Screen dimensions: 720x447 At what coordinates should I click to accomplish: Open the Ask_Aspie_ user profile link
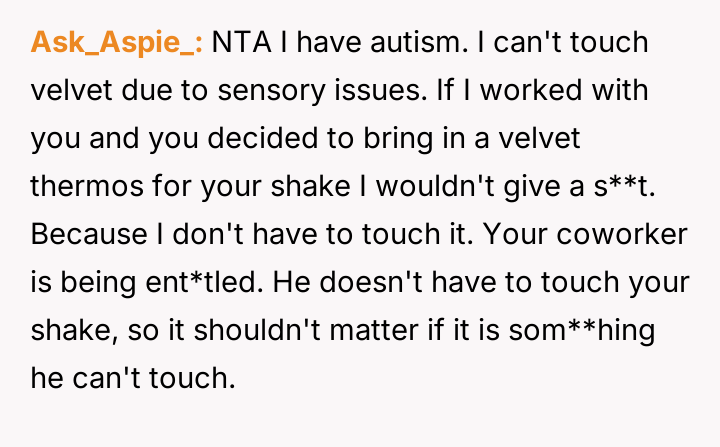pyautogui.click(x=118, y=43)
